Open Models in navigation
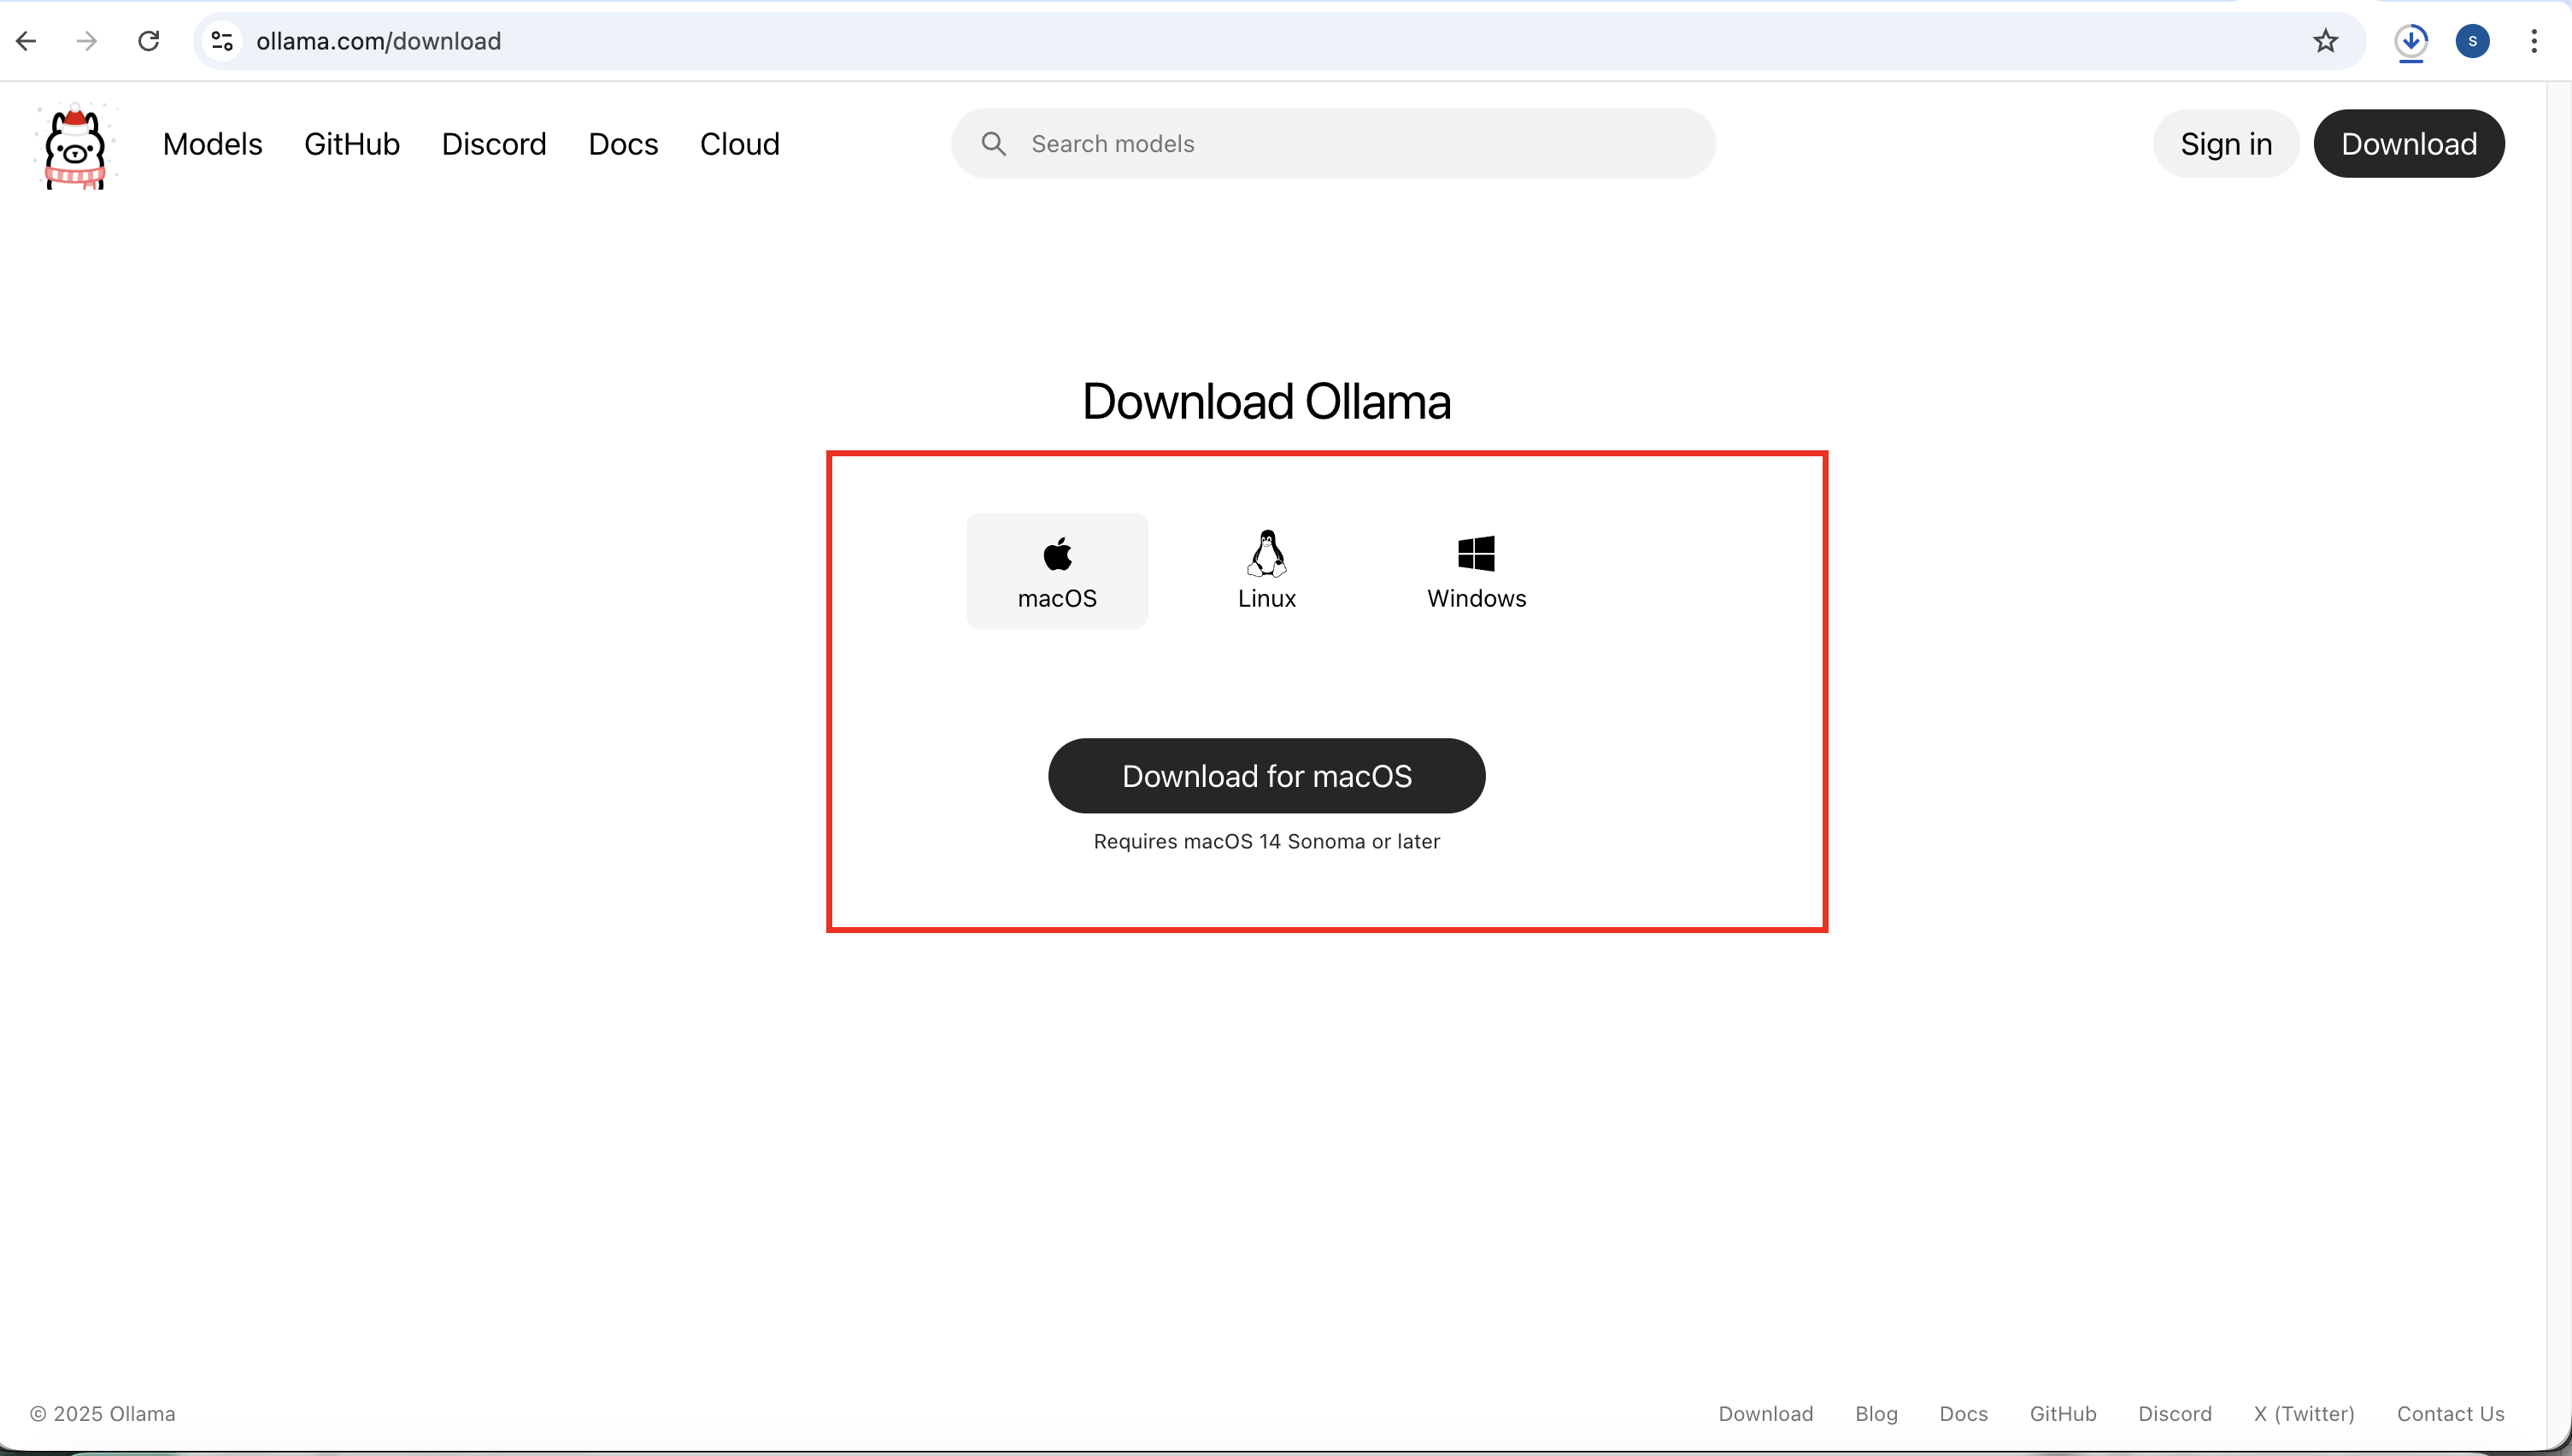This screenshot has height=1456, width=2572. coord(212,144)
